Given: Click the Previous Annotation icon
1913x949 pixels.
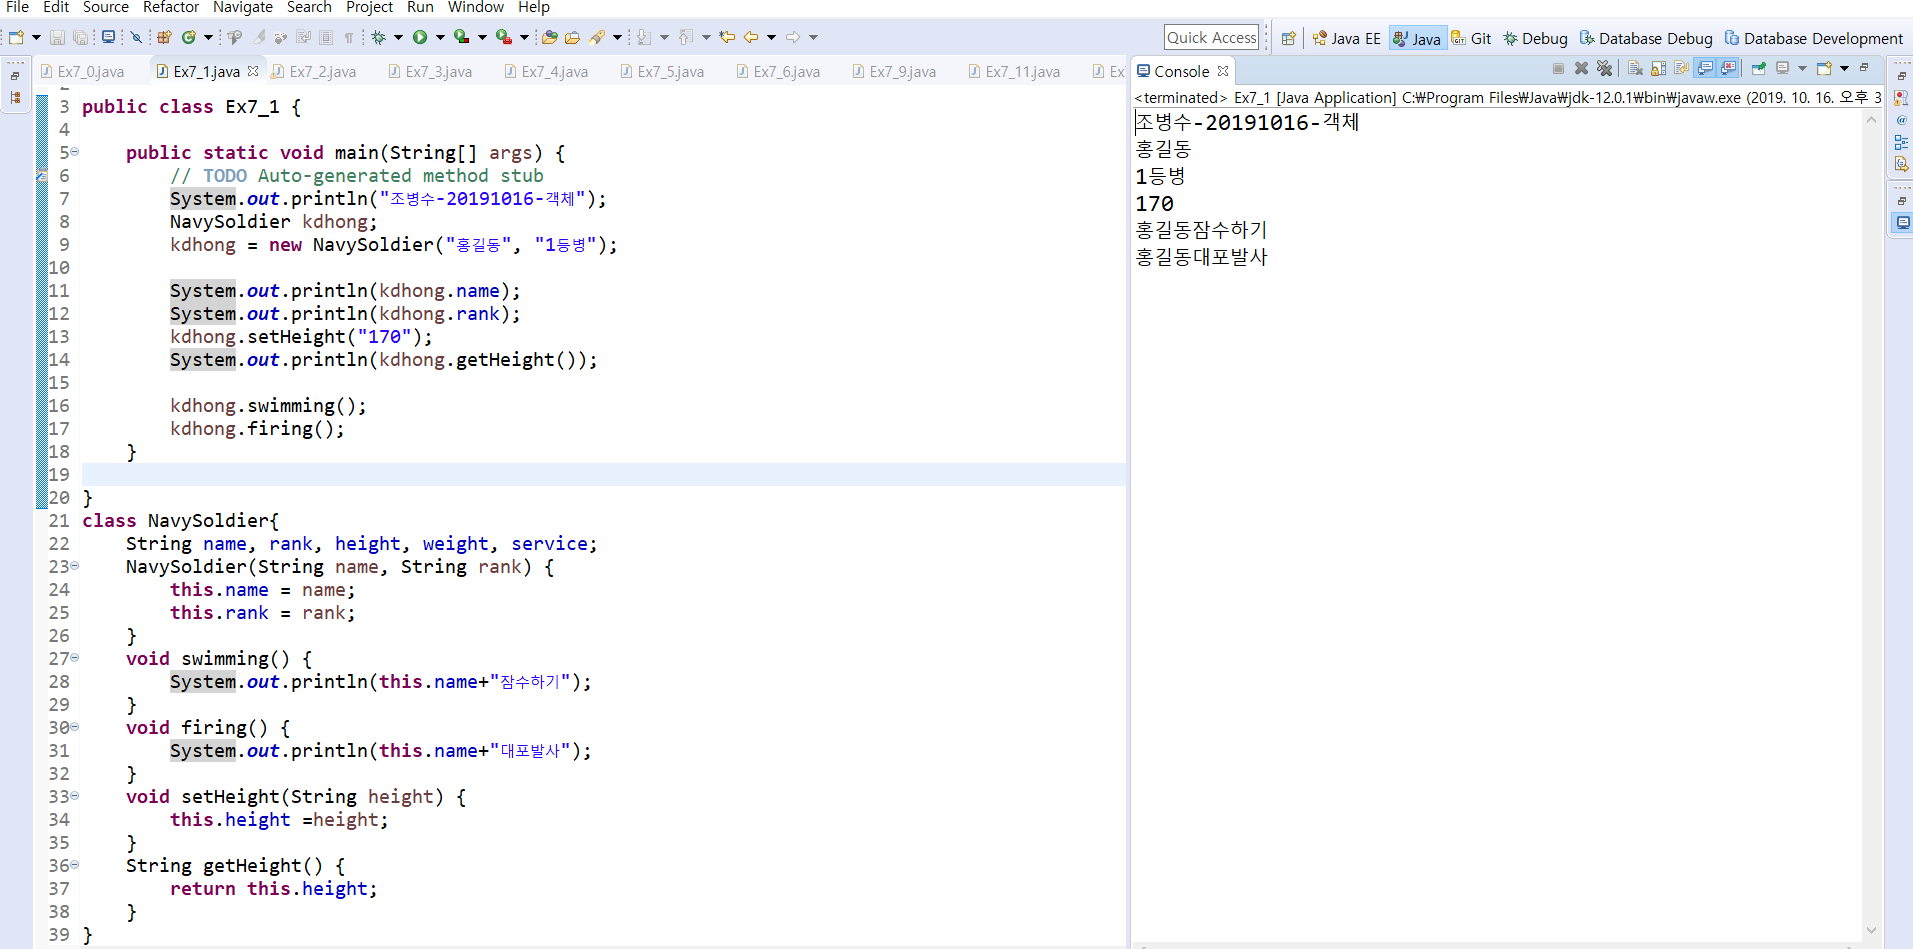Looking at the screenshot, I should [684, 37].
